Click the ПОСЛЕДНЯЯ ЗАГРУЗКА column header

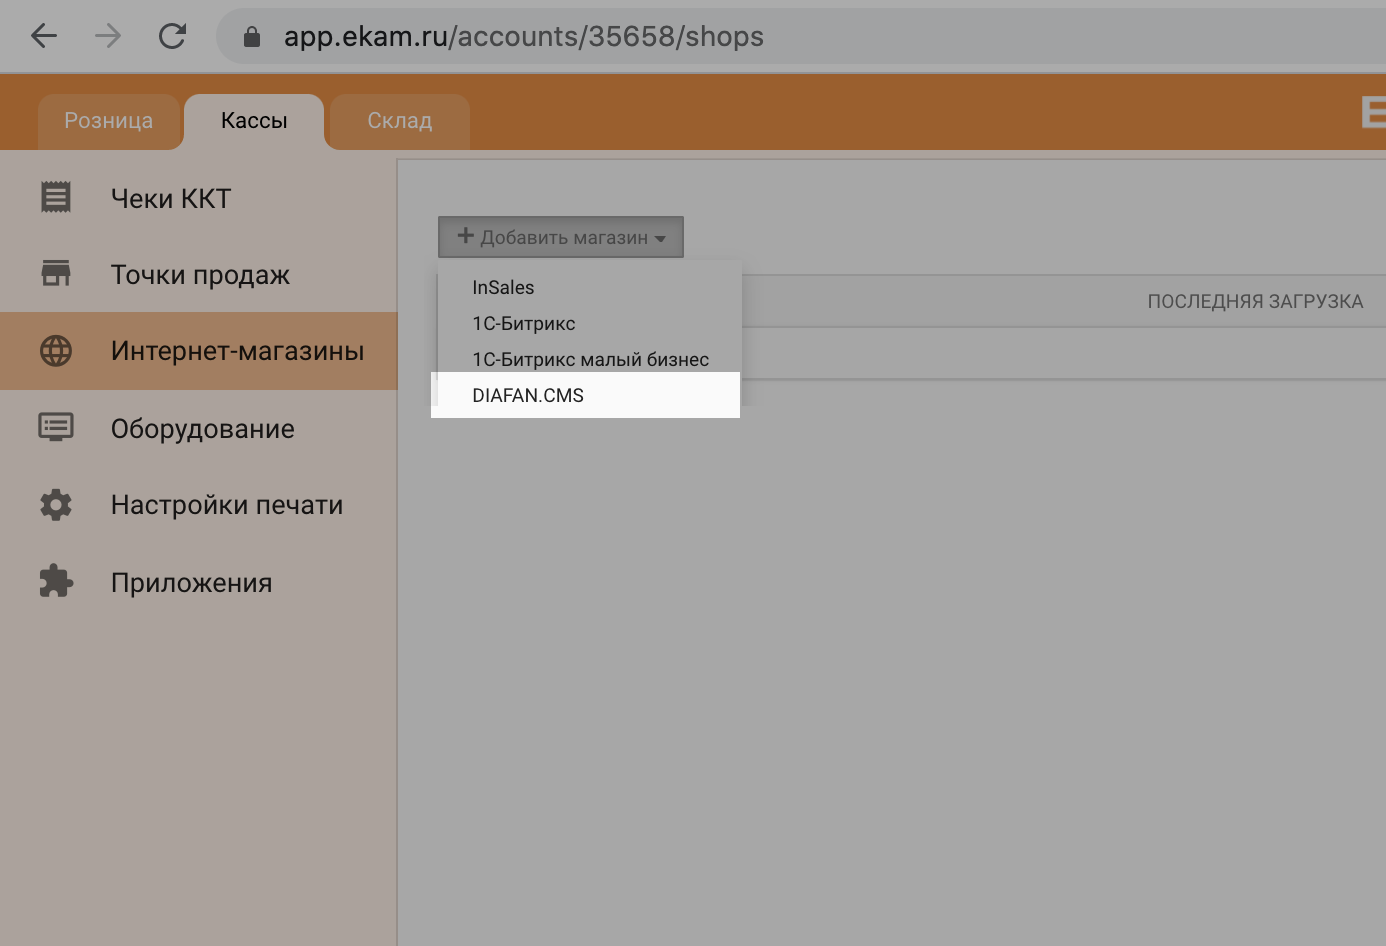(x=1255, y=301)
